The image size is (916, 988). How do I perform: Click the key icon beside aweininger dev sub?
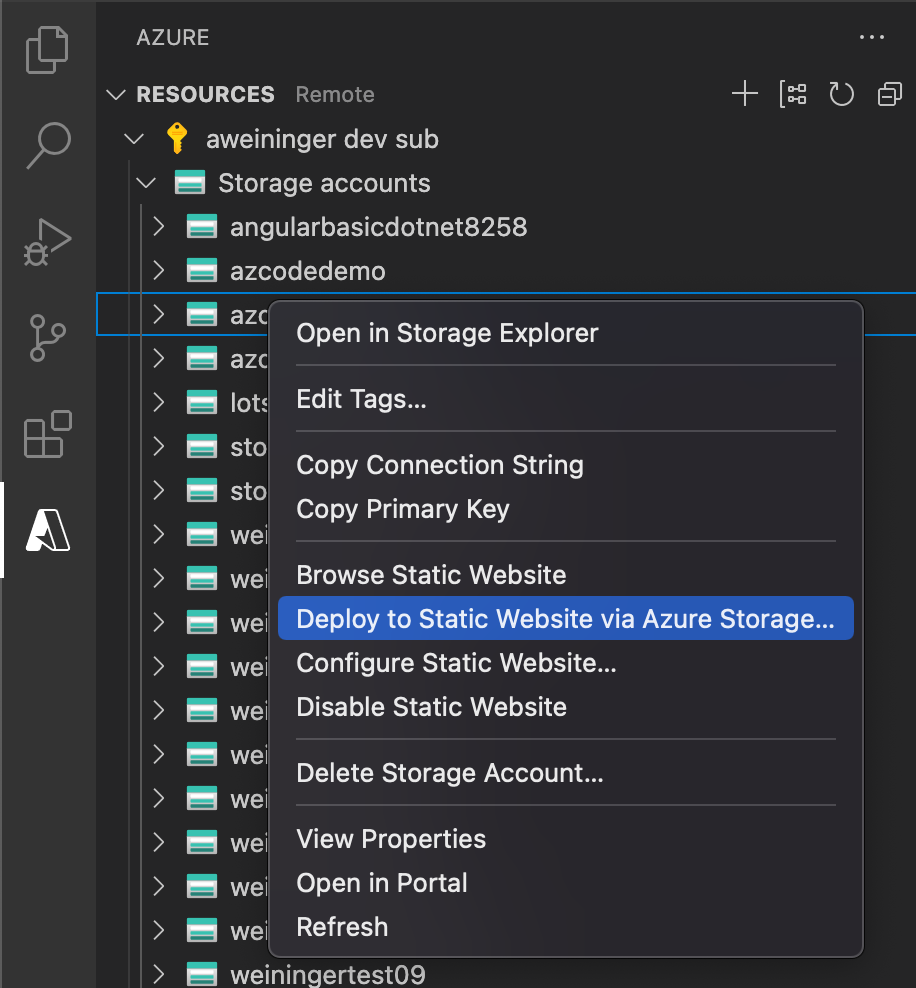pyautogui.click(x=177, y=138)
